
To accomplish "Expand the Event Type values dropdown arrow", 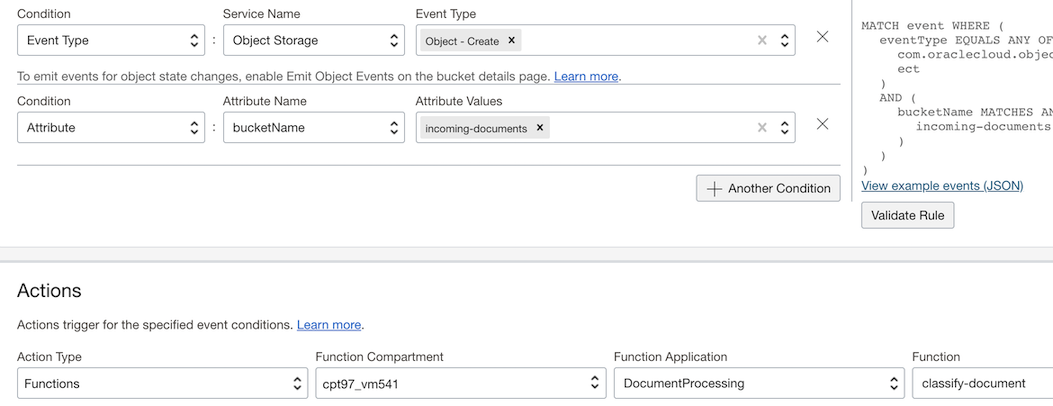I will [785, 41].
